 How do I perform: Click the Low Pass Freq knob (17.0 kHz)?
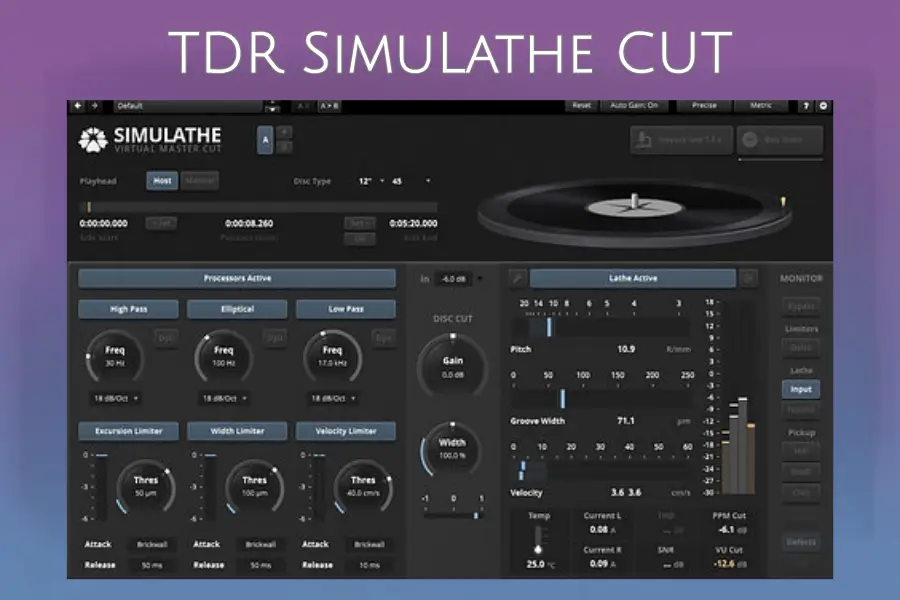coord(332,357)
